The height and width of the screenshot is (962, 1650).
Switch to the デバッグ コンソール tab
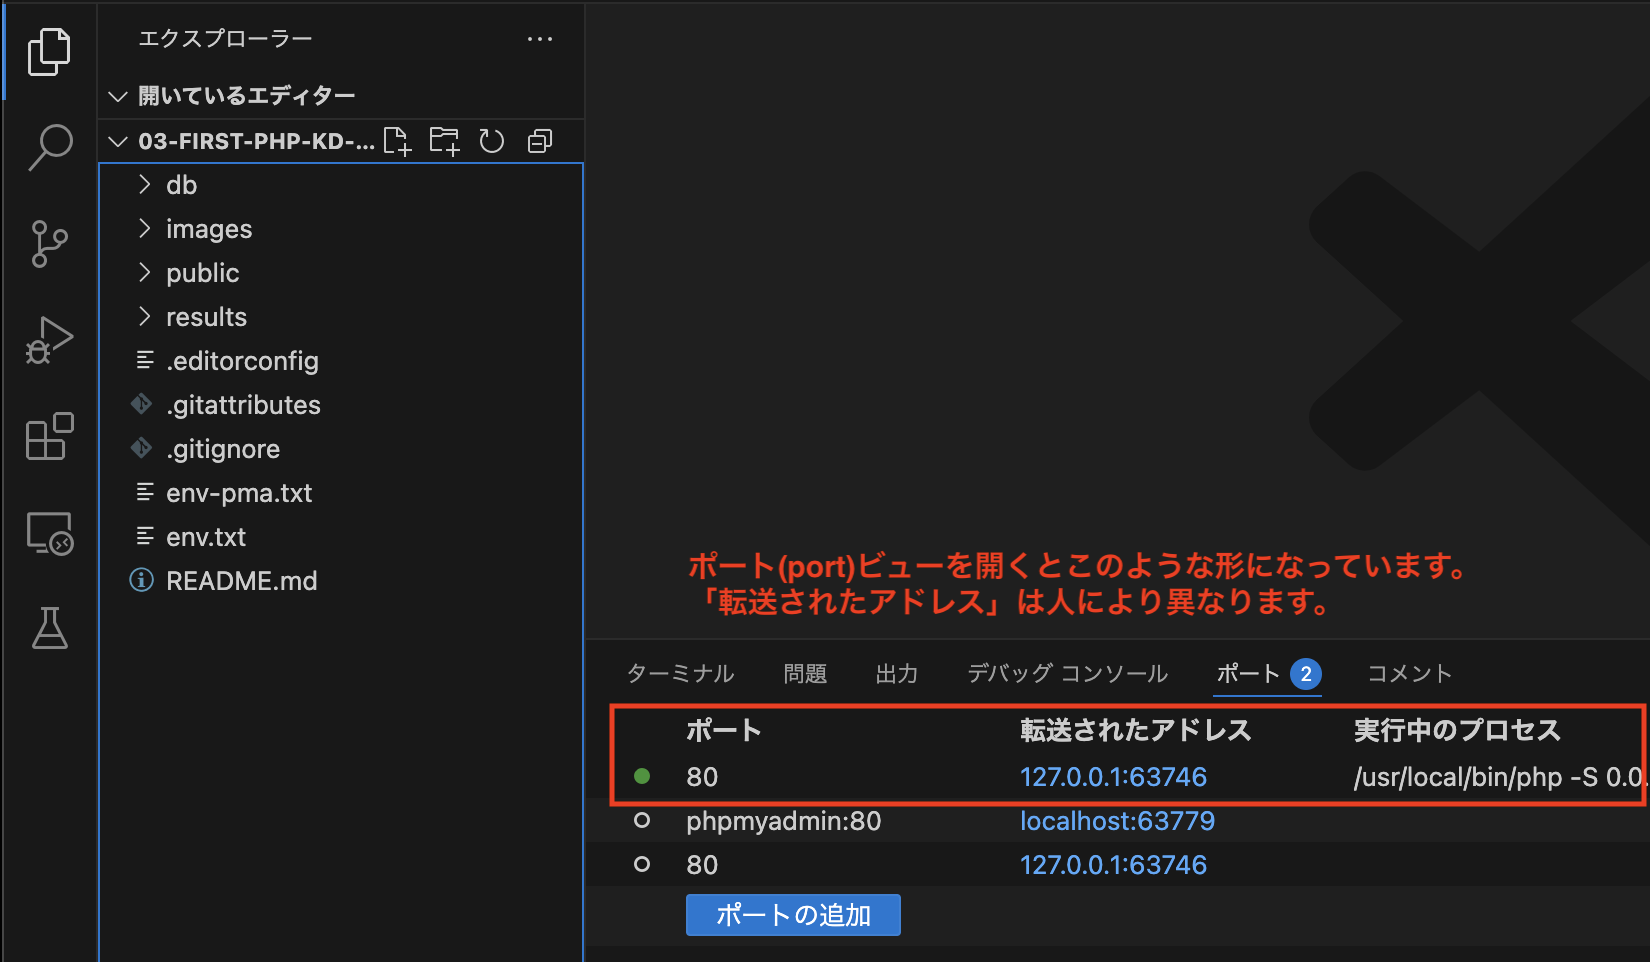[1067, 674]
